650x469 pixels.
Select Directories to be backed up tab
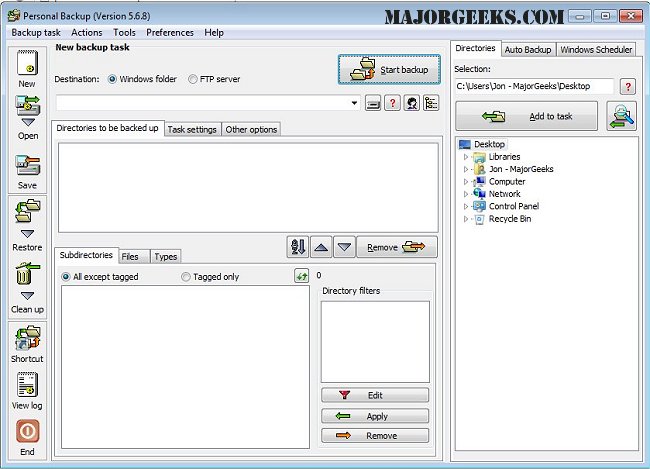point(107,128)
